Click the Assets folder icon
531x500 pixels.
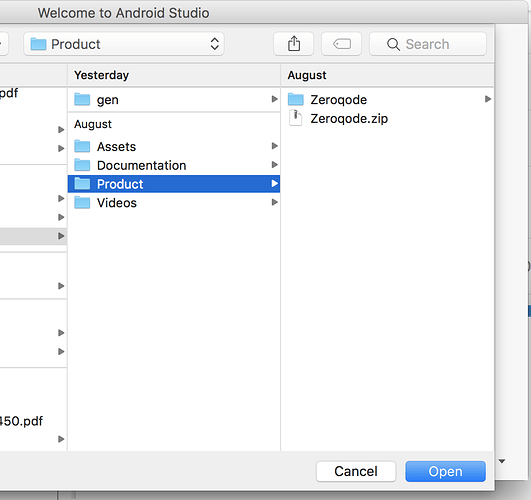pyautogui.click(x=82, y=146)
